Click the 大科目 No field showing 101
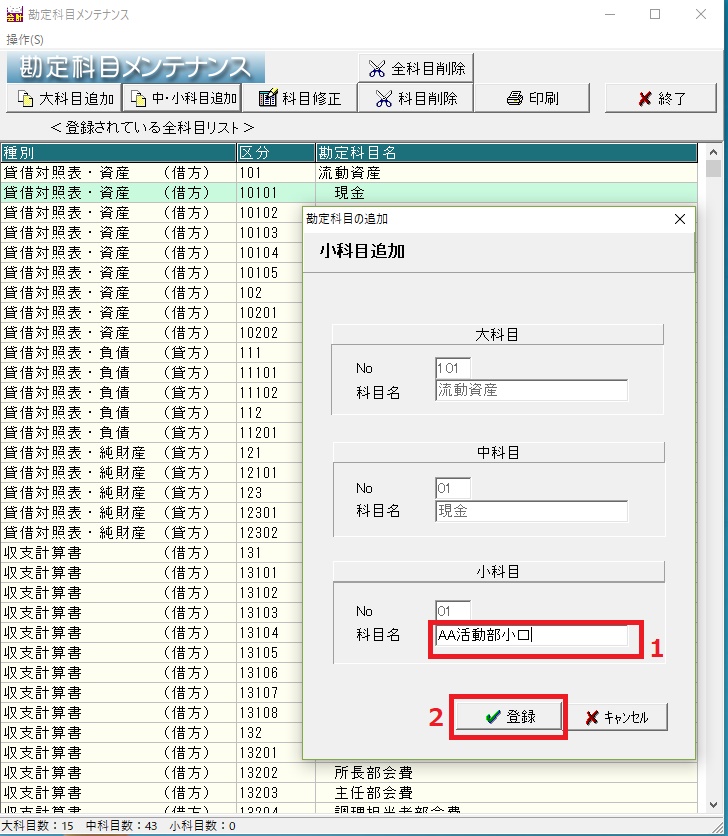 click(453, 368)
